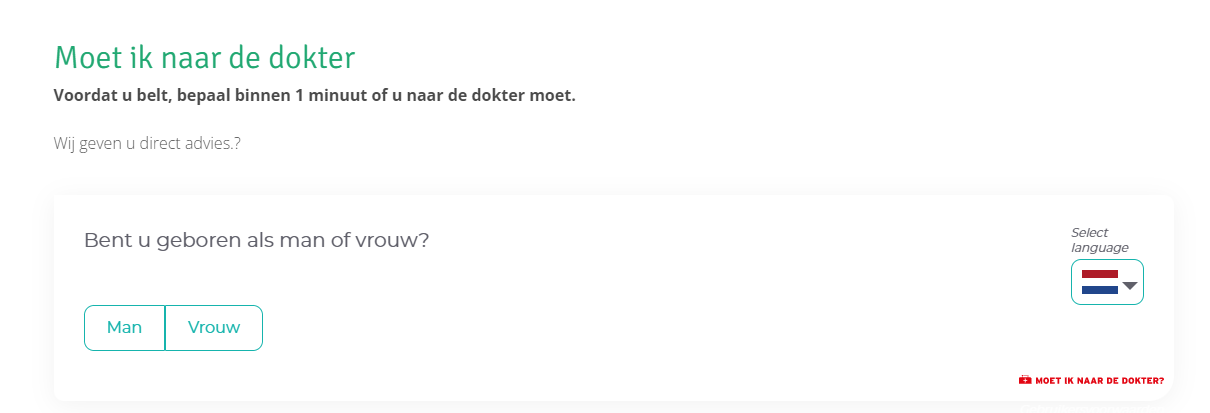This screenshot has width=1210, height=413.
Task: Open the language selector arrow
Action: (x=1131, y=285)
